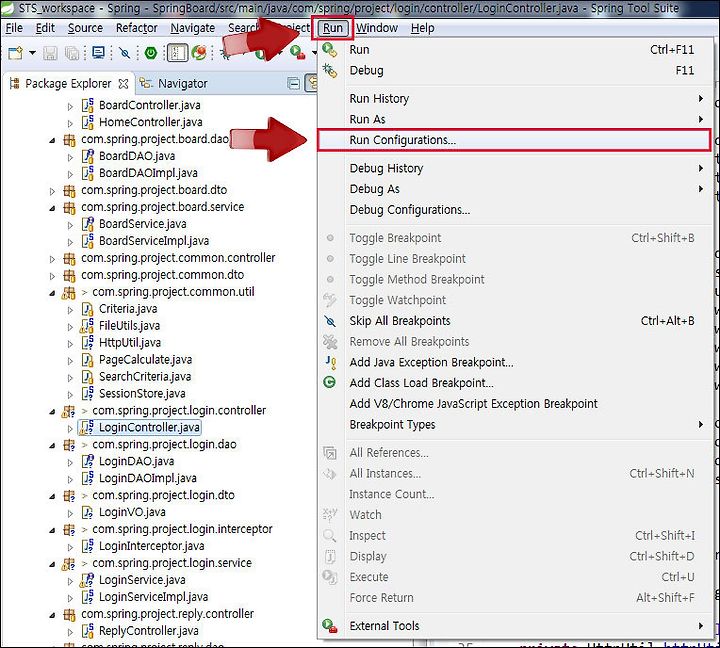Open the Breakpoint Types submenu
The width and height of the screenshot is (720, 648).
[x=515, y=424]
